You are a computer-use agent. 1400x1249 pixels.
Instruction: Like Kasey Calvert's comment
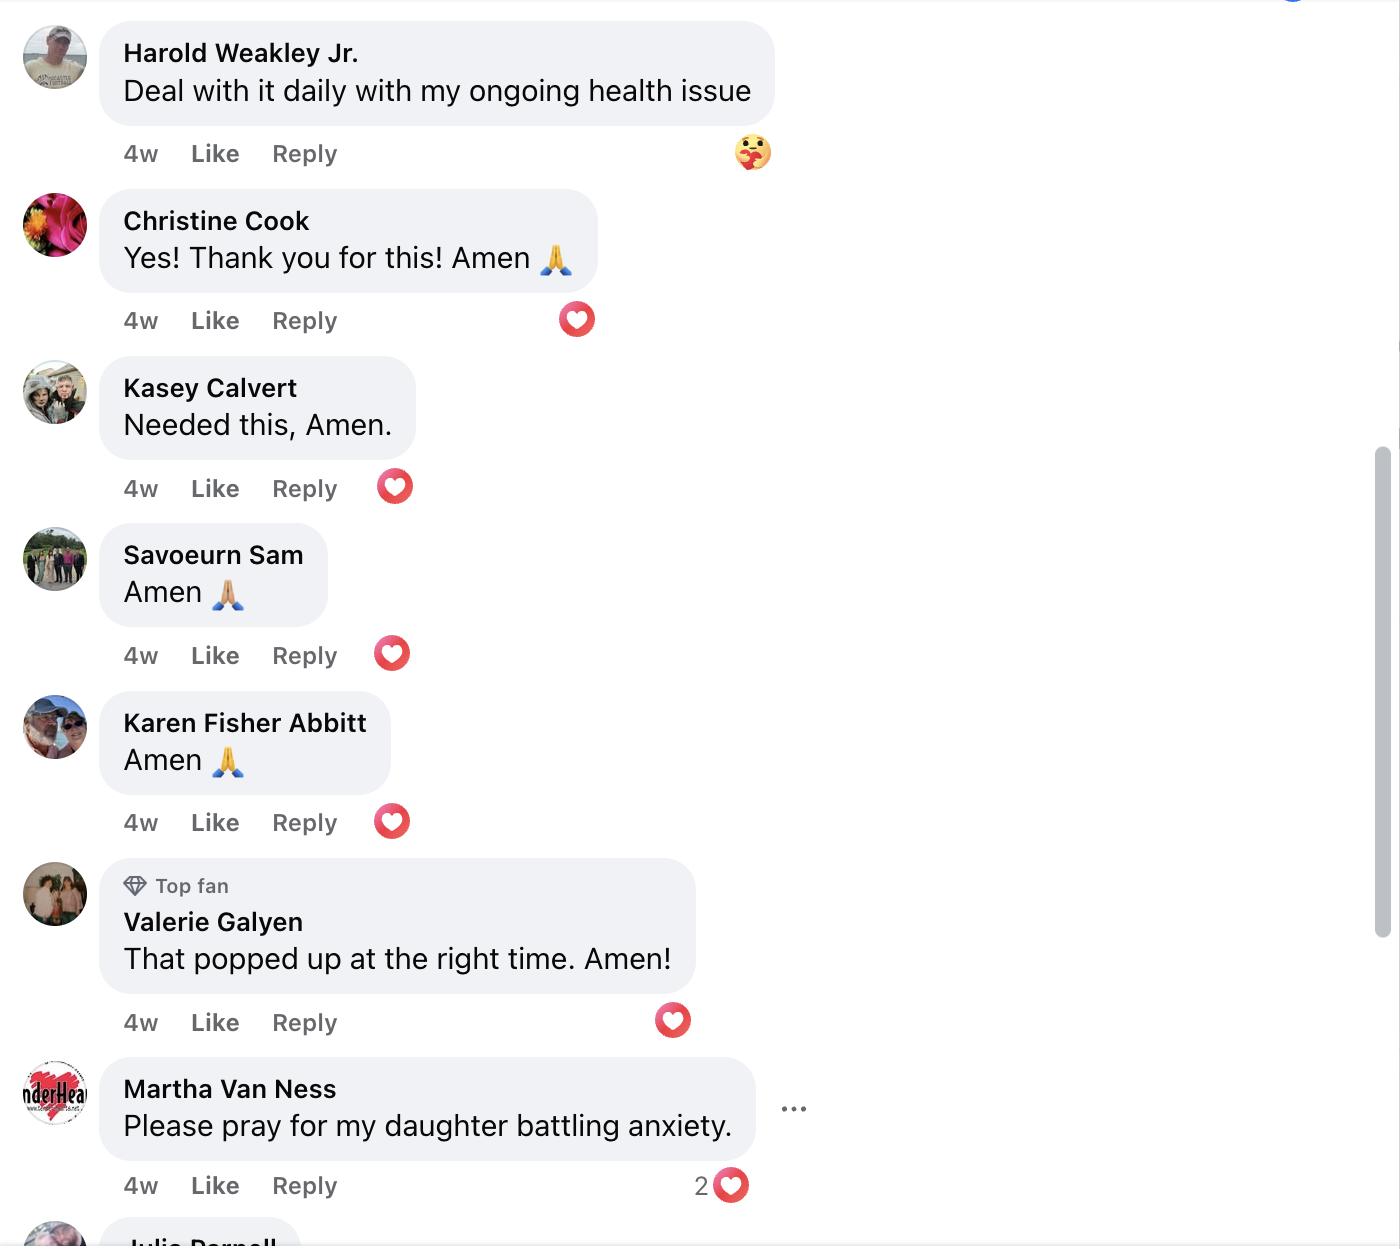click(215, 489)
